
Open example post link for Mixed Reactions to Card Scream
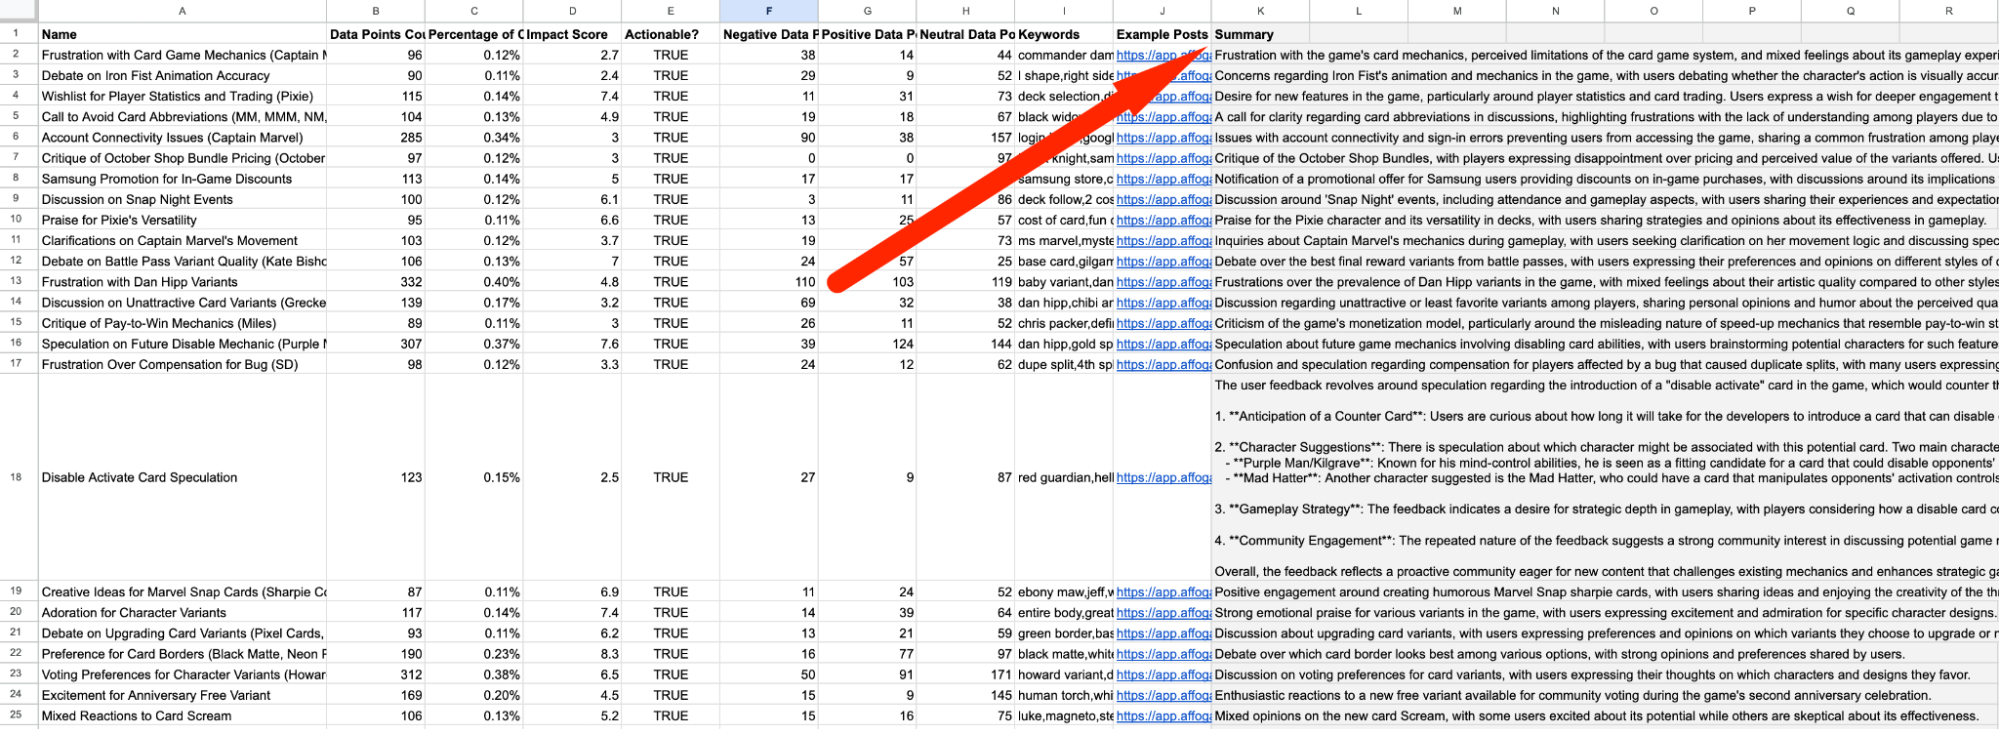1163,716
